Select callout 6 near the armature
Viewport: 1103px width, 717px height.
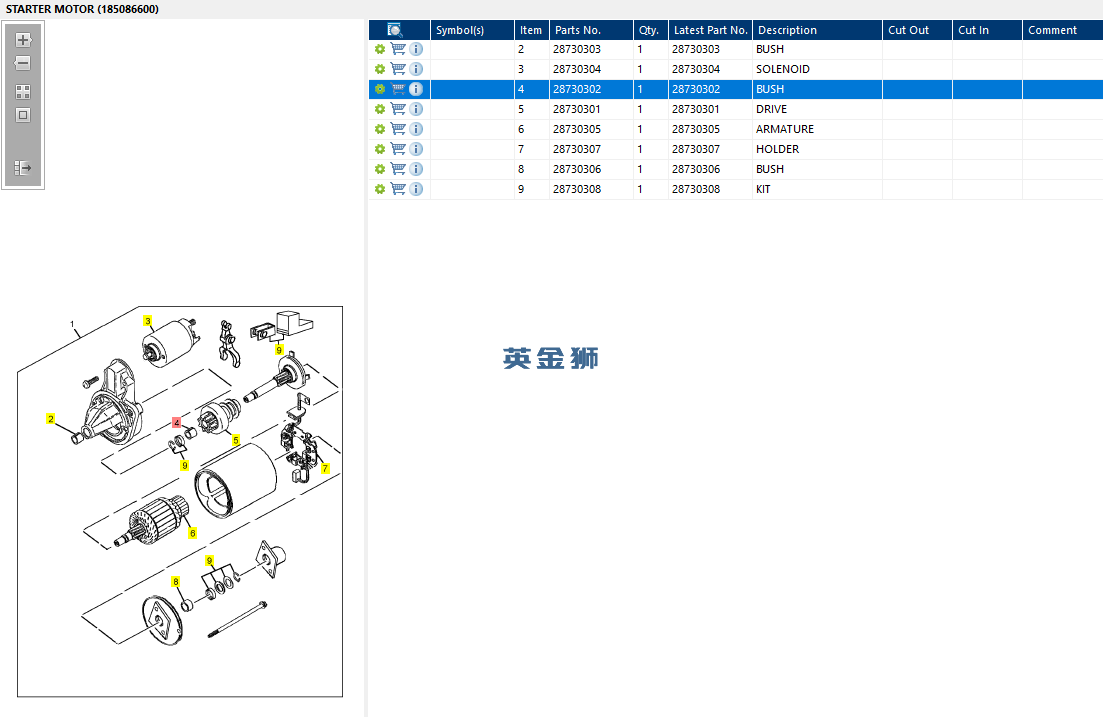coord(192,533)
